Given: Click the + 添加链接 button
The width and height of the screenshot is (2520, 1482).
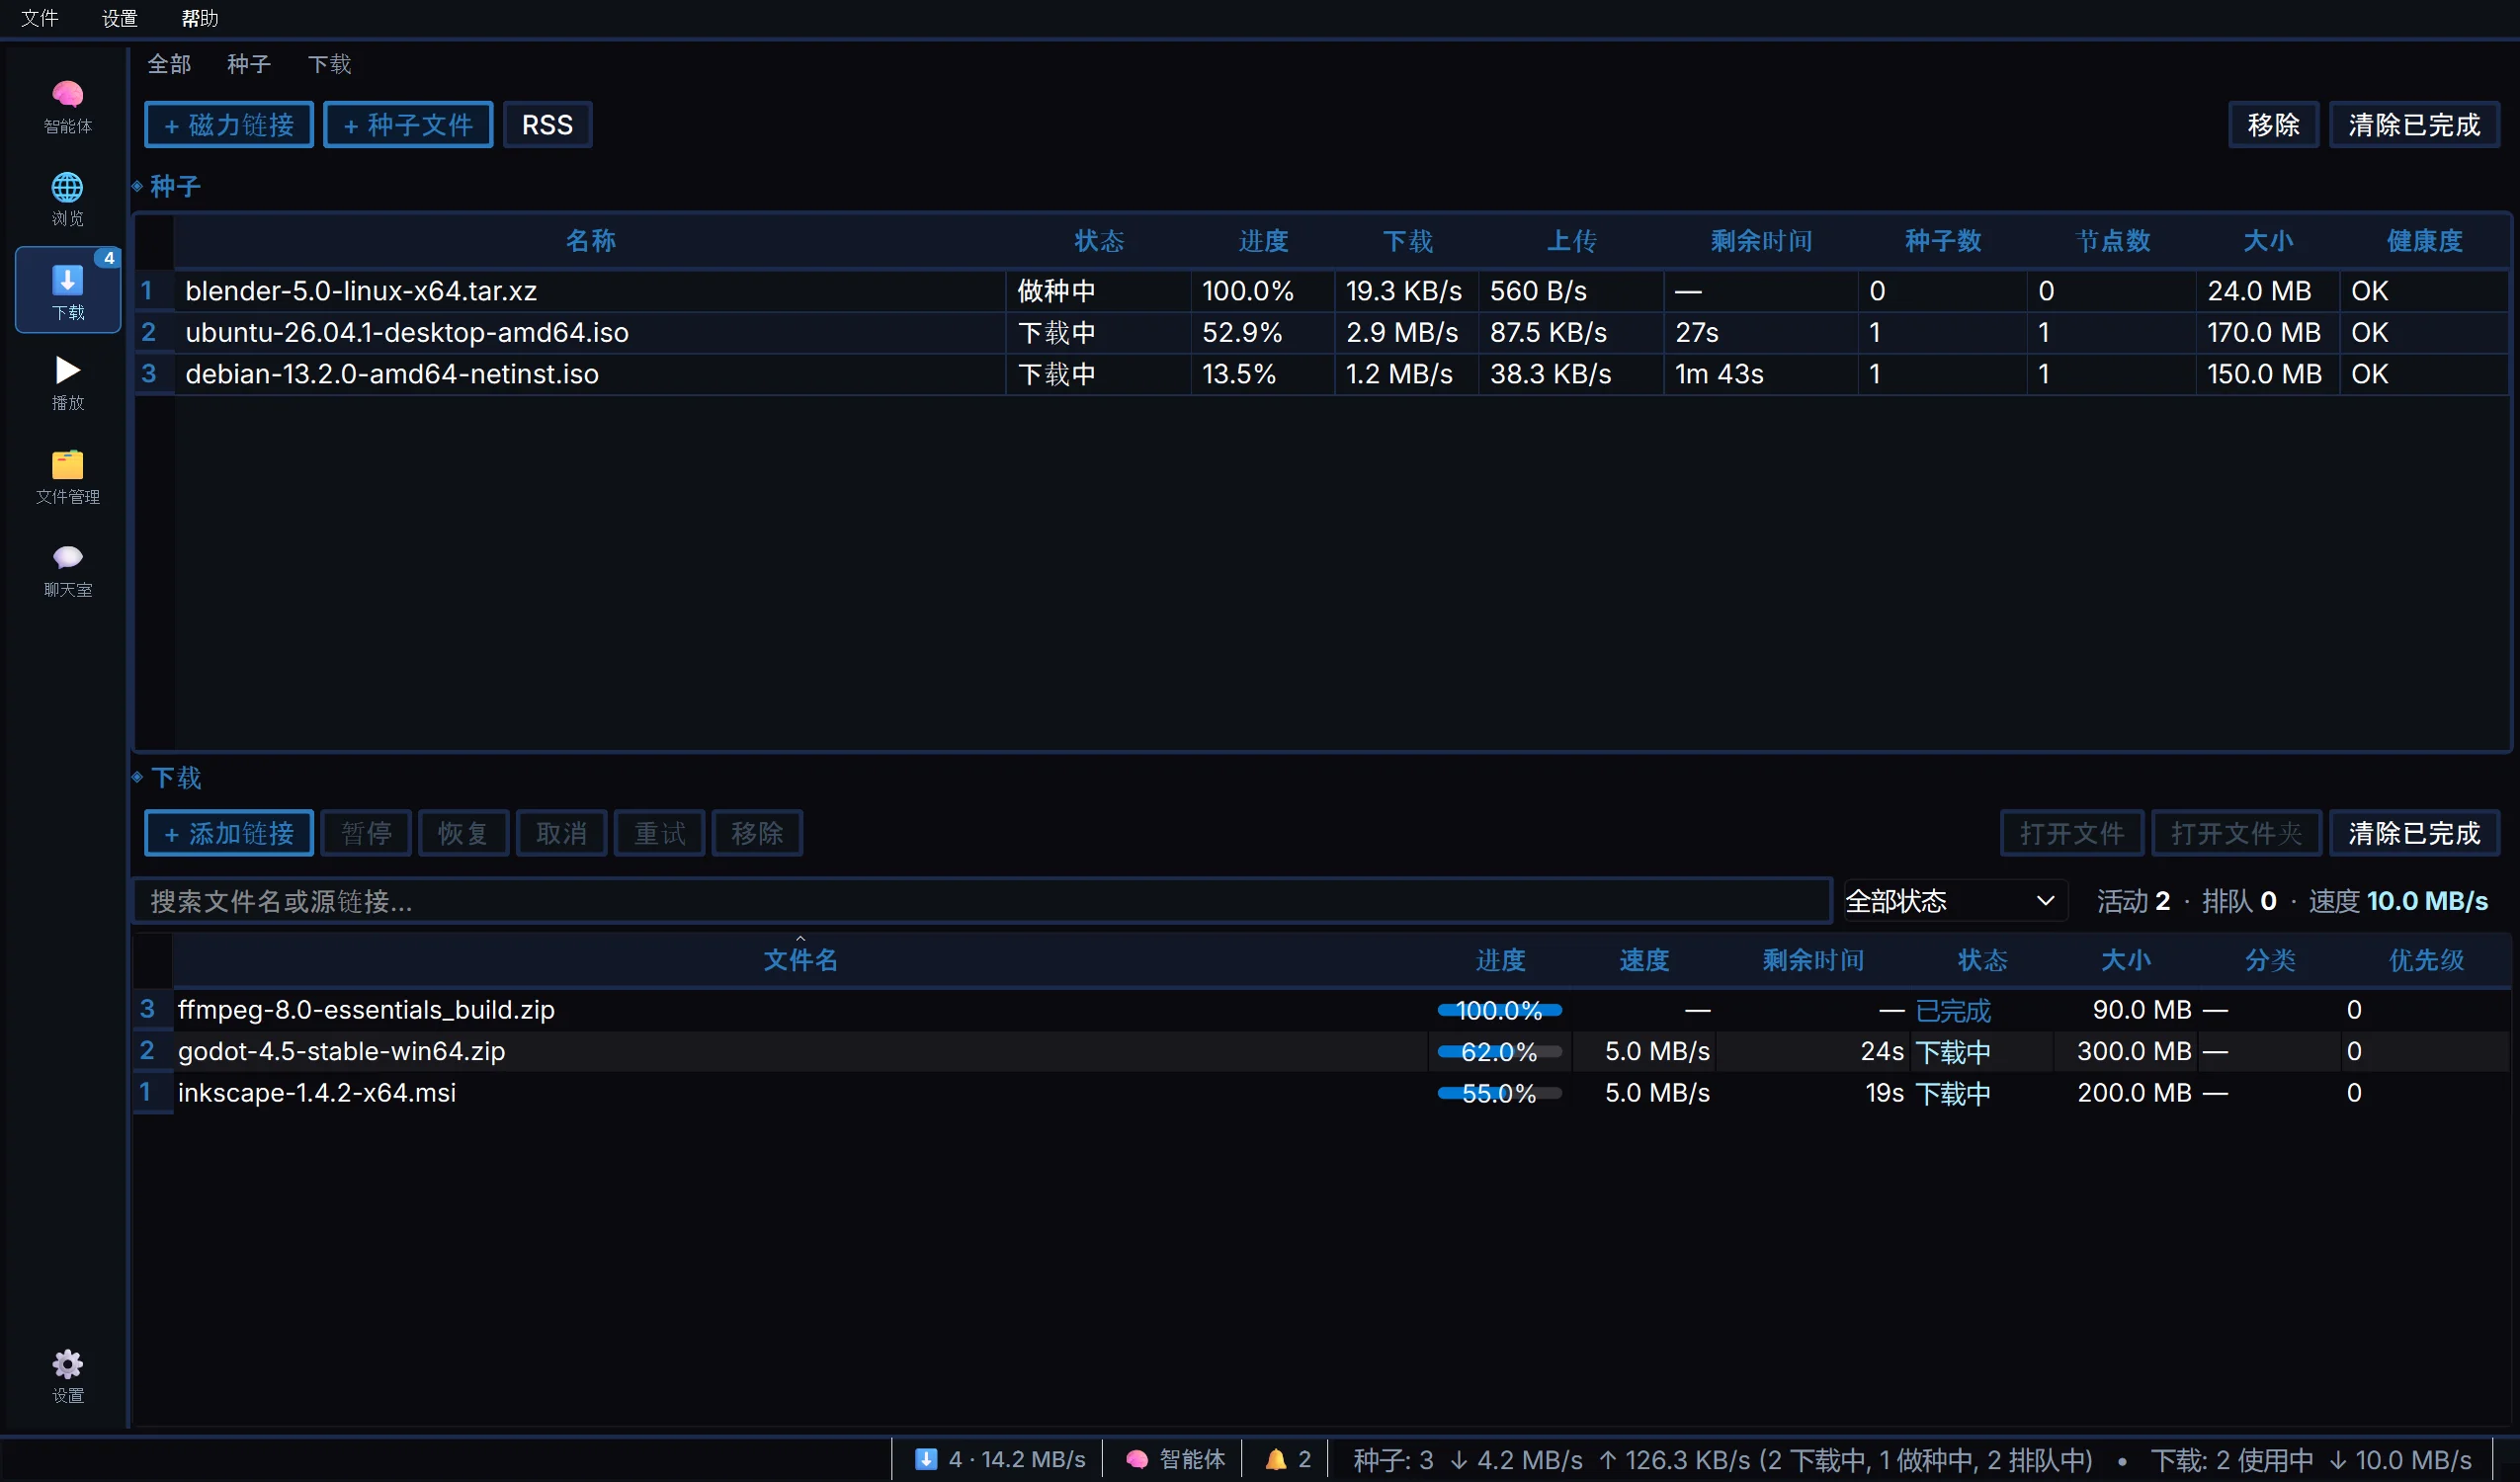Looking at the screenshot, I should pos(229,833).
